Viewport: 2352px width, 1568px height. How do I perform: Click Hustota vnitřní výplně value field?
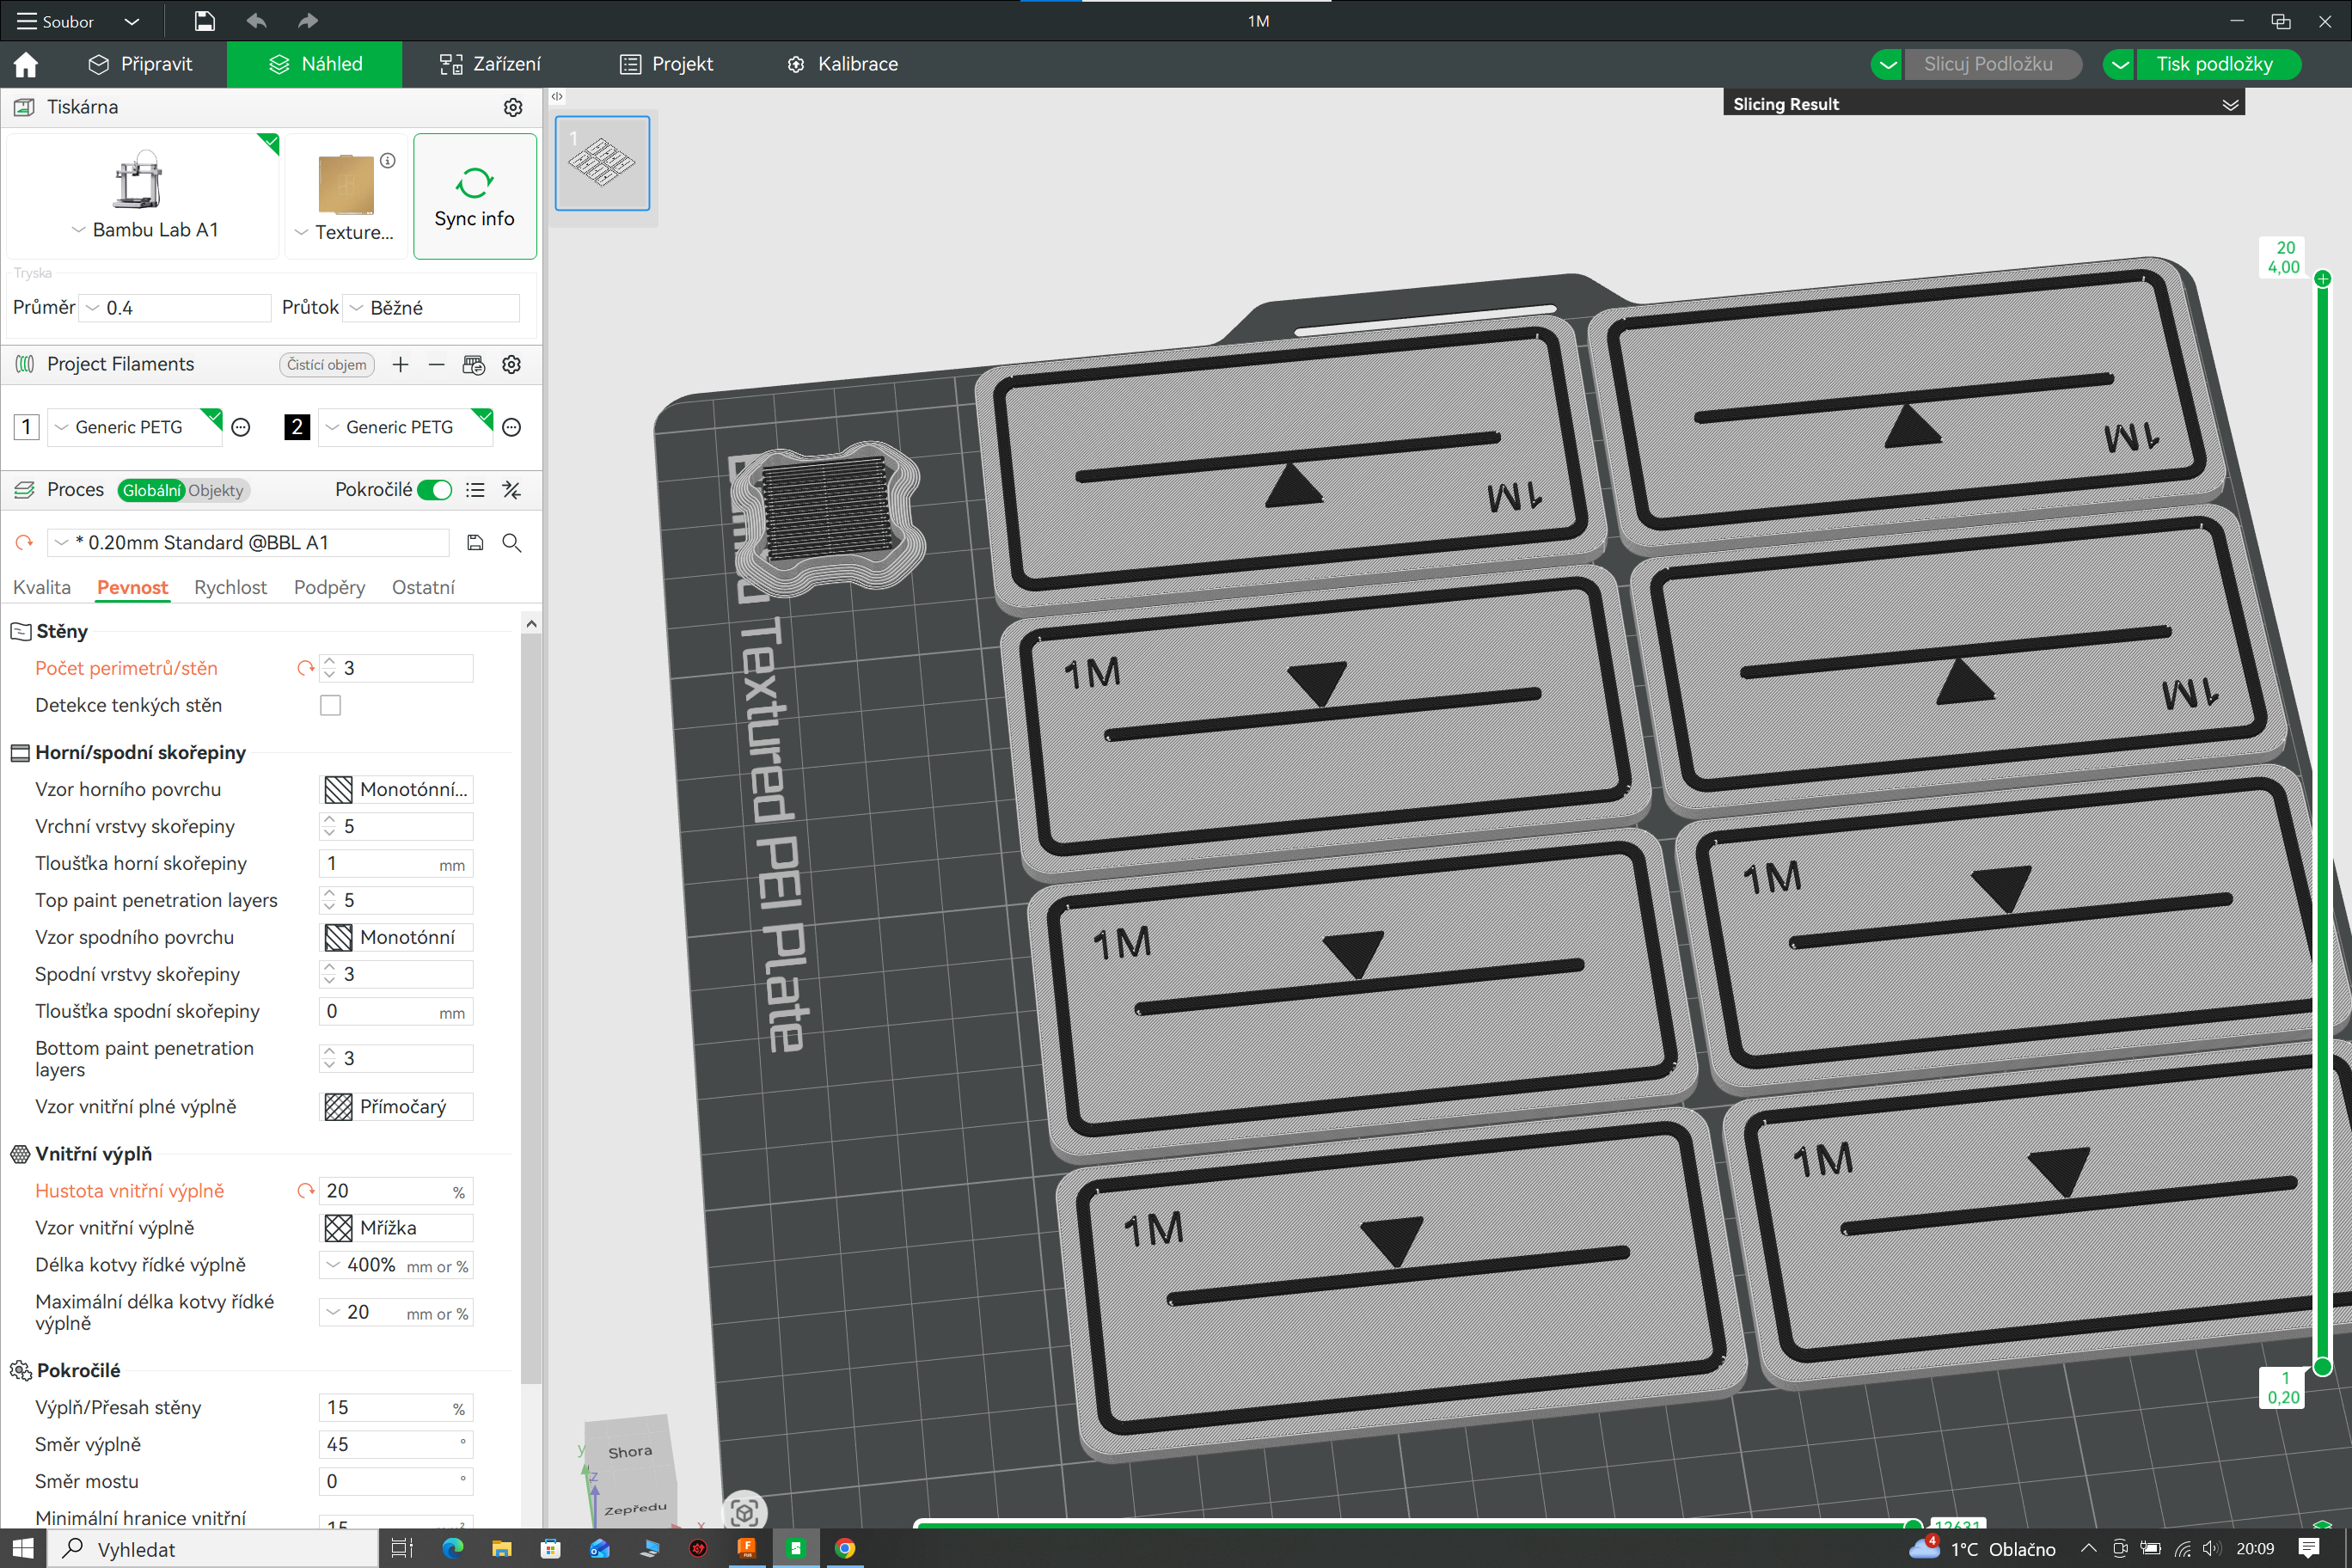[396, 1191]
